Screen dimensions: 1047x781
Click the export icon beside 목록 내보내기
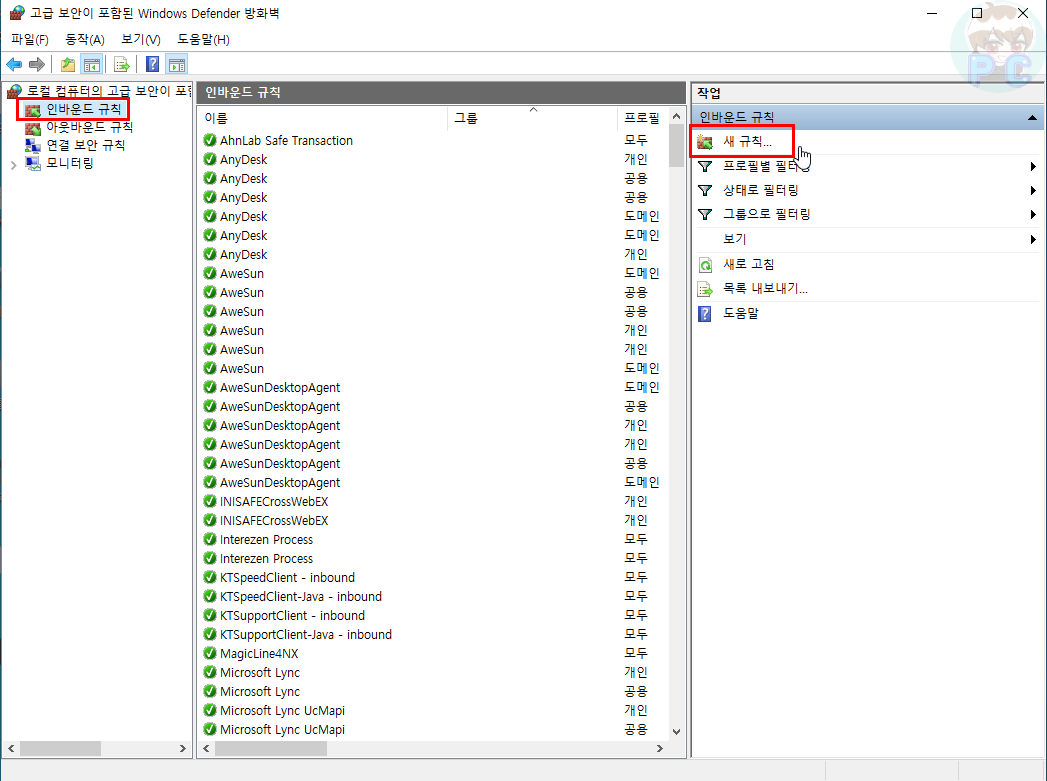pyautogui.click(x=705, y=289)
